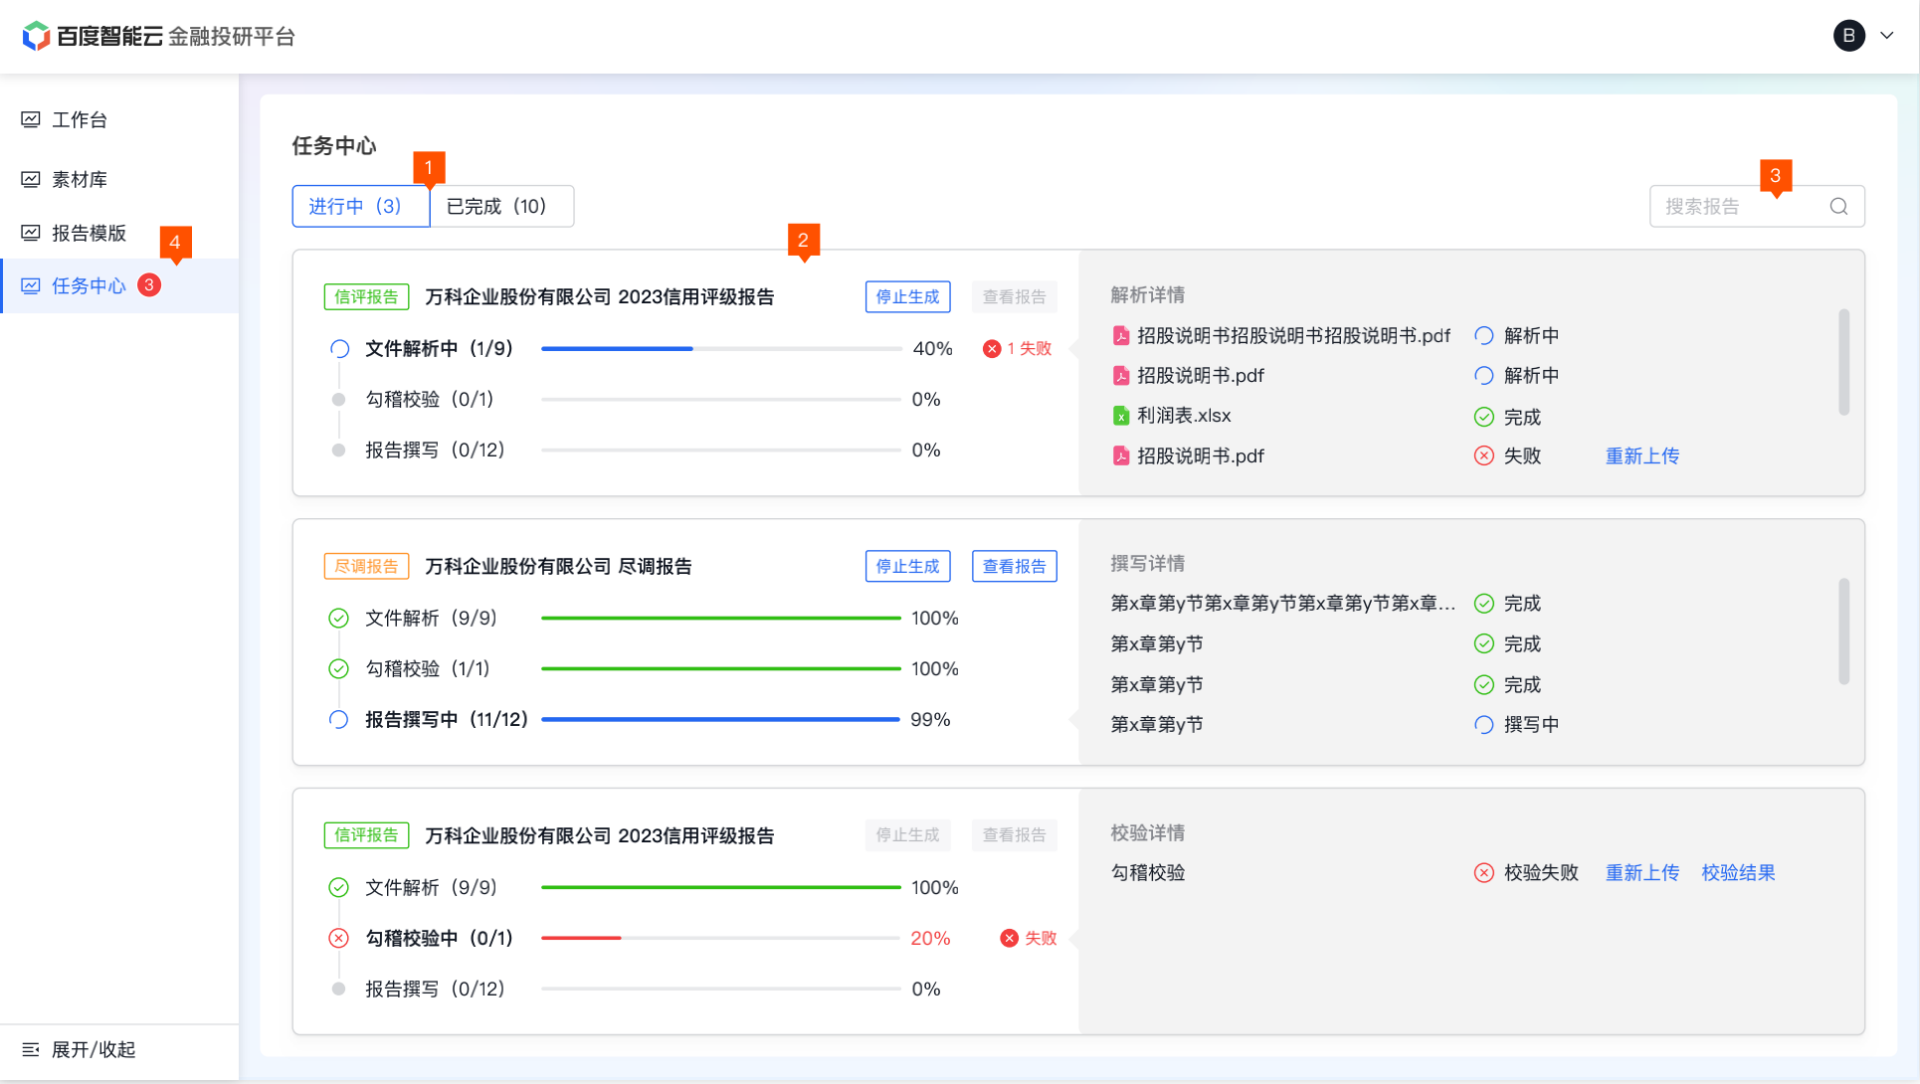1920x1084 pixels.
Task: Click the 40% file parsing progress bar
Action: click(x=721, y=348)
